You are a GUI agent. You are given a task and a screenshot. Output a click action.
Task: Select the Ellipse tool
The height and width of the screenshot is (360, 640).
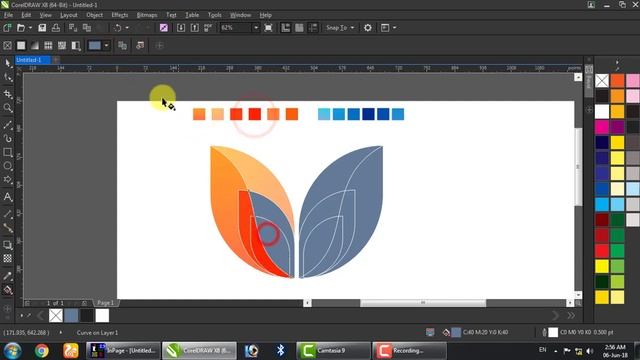(7, 166)
